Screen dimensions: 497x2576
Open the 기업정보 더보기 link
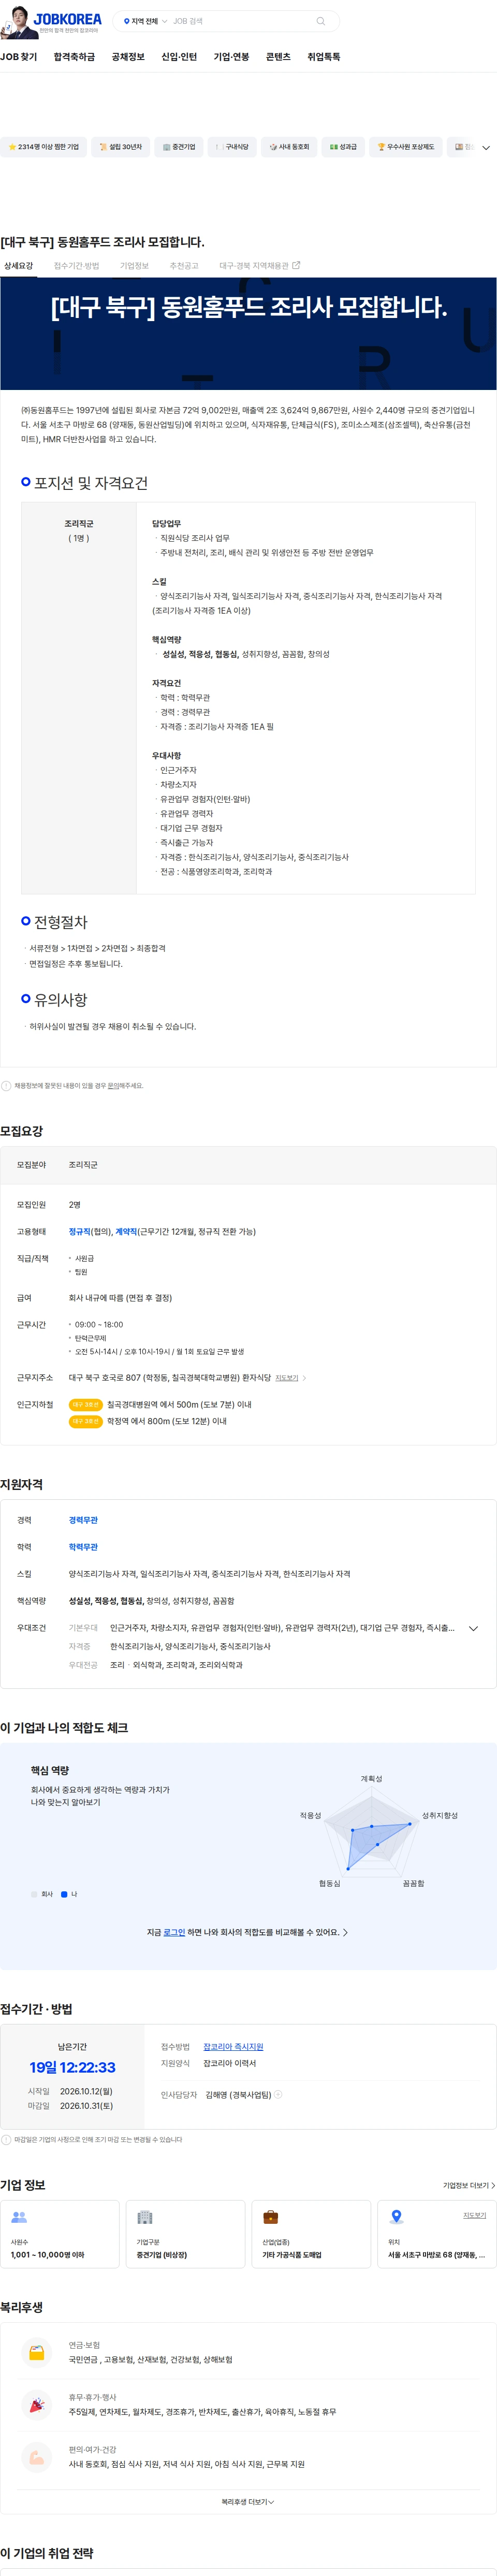469,2185
